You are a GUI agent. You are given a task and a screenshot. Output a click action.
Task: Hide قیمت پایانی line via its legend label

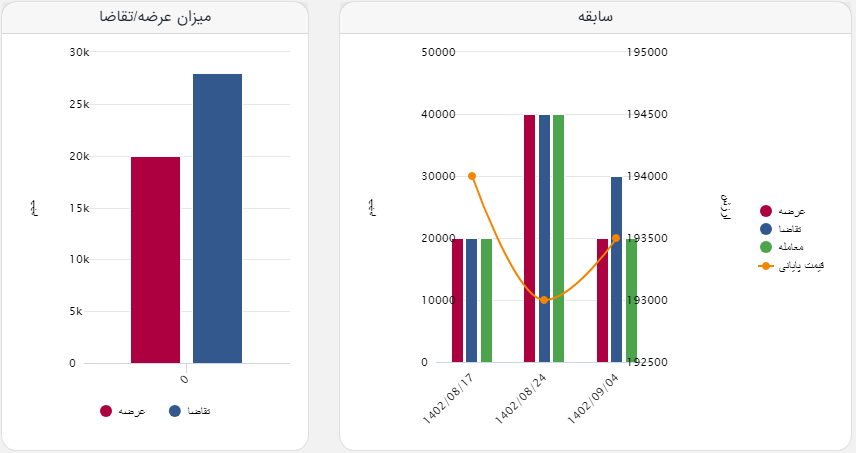click(x=800, y=266)
